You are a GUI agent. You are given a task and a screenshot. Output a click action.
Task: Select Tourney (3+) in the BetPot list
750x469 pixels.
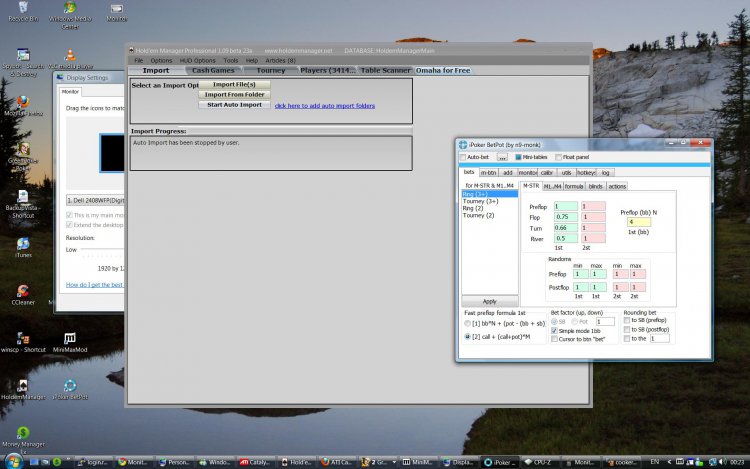[481, 201]
